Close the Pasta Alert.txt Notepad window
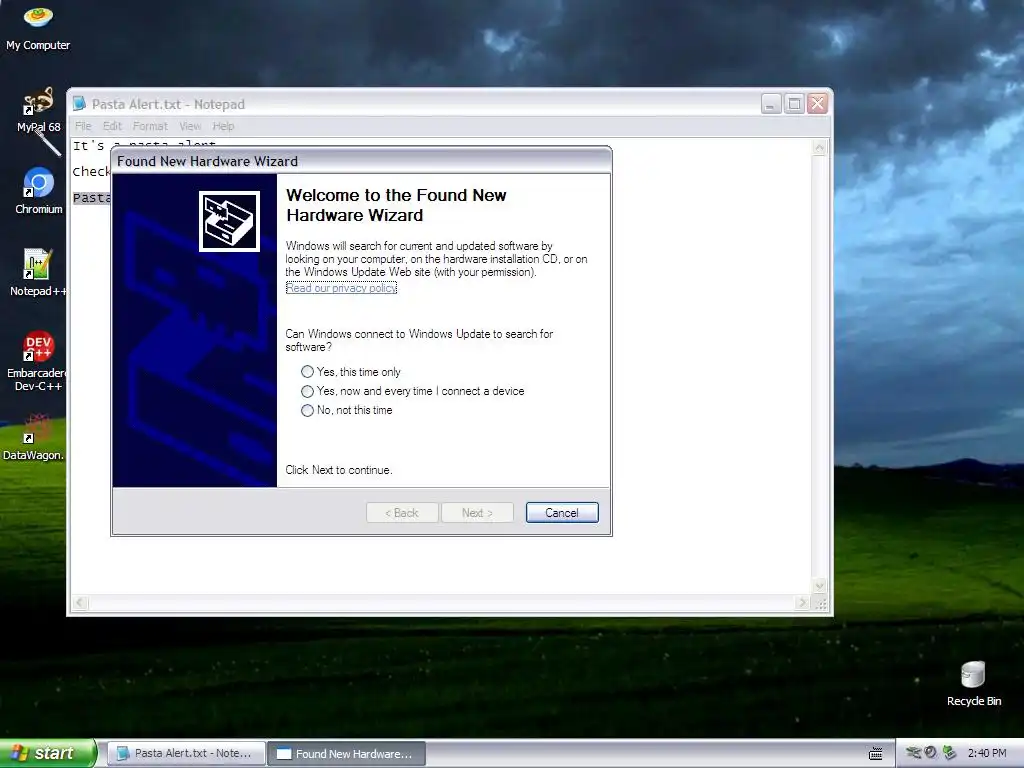Image resolution: width=1024 pixels, height=768 pixels. click(817, 103)
